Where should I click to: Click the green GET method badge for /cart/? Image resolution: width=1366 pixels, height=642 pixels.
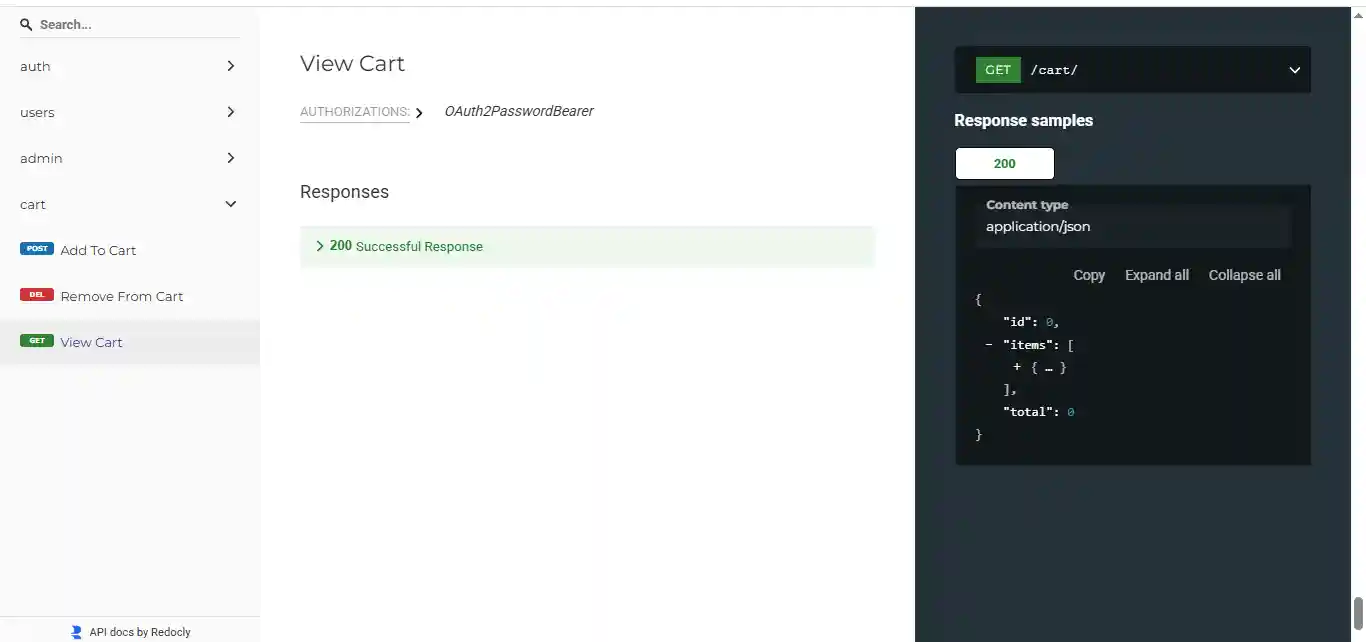click(x=998, y=70)
